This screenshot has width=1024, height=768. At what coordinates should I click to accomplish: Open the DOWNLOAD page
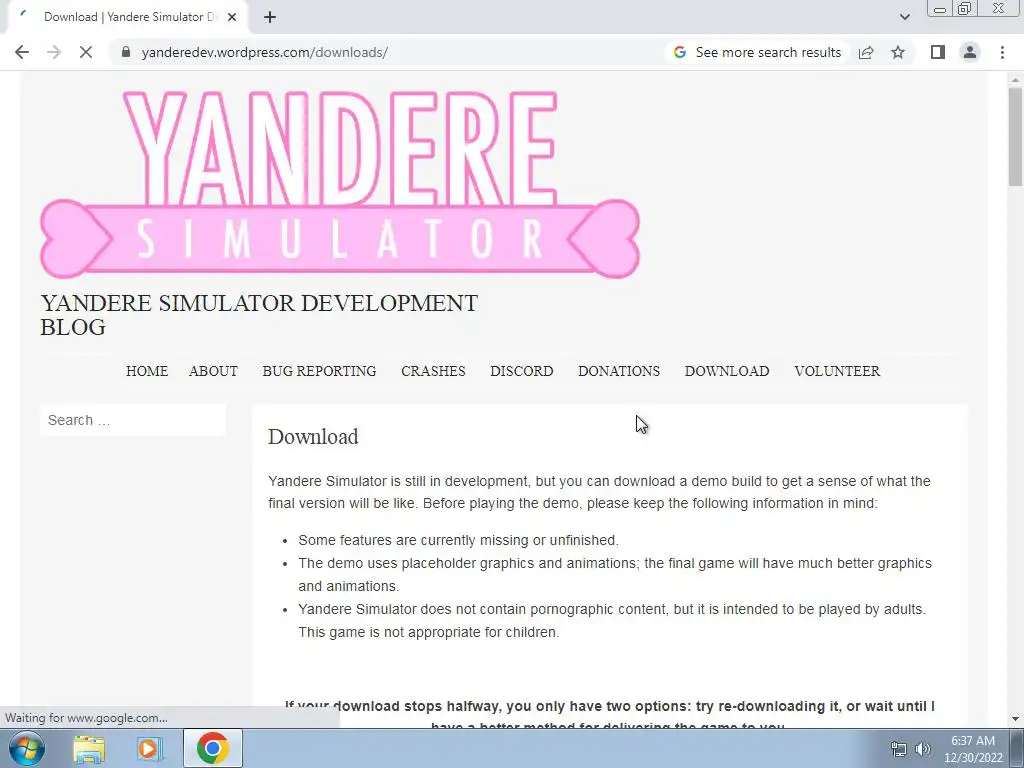727,371
